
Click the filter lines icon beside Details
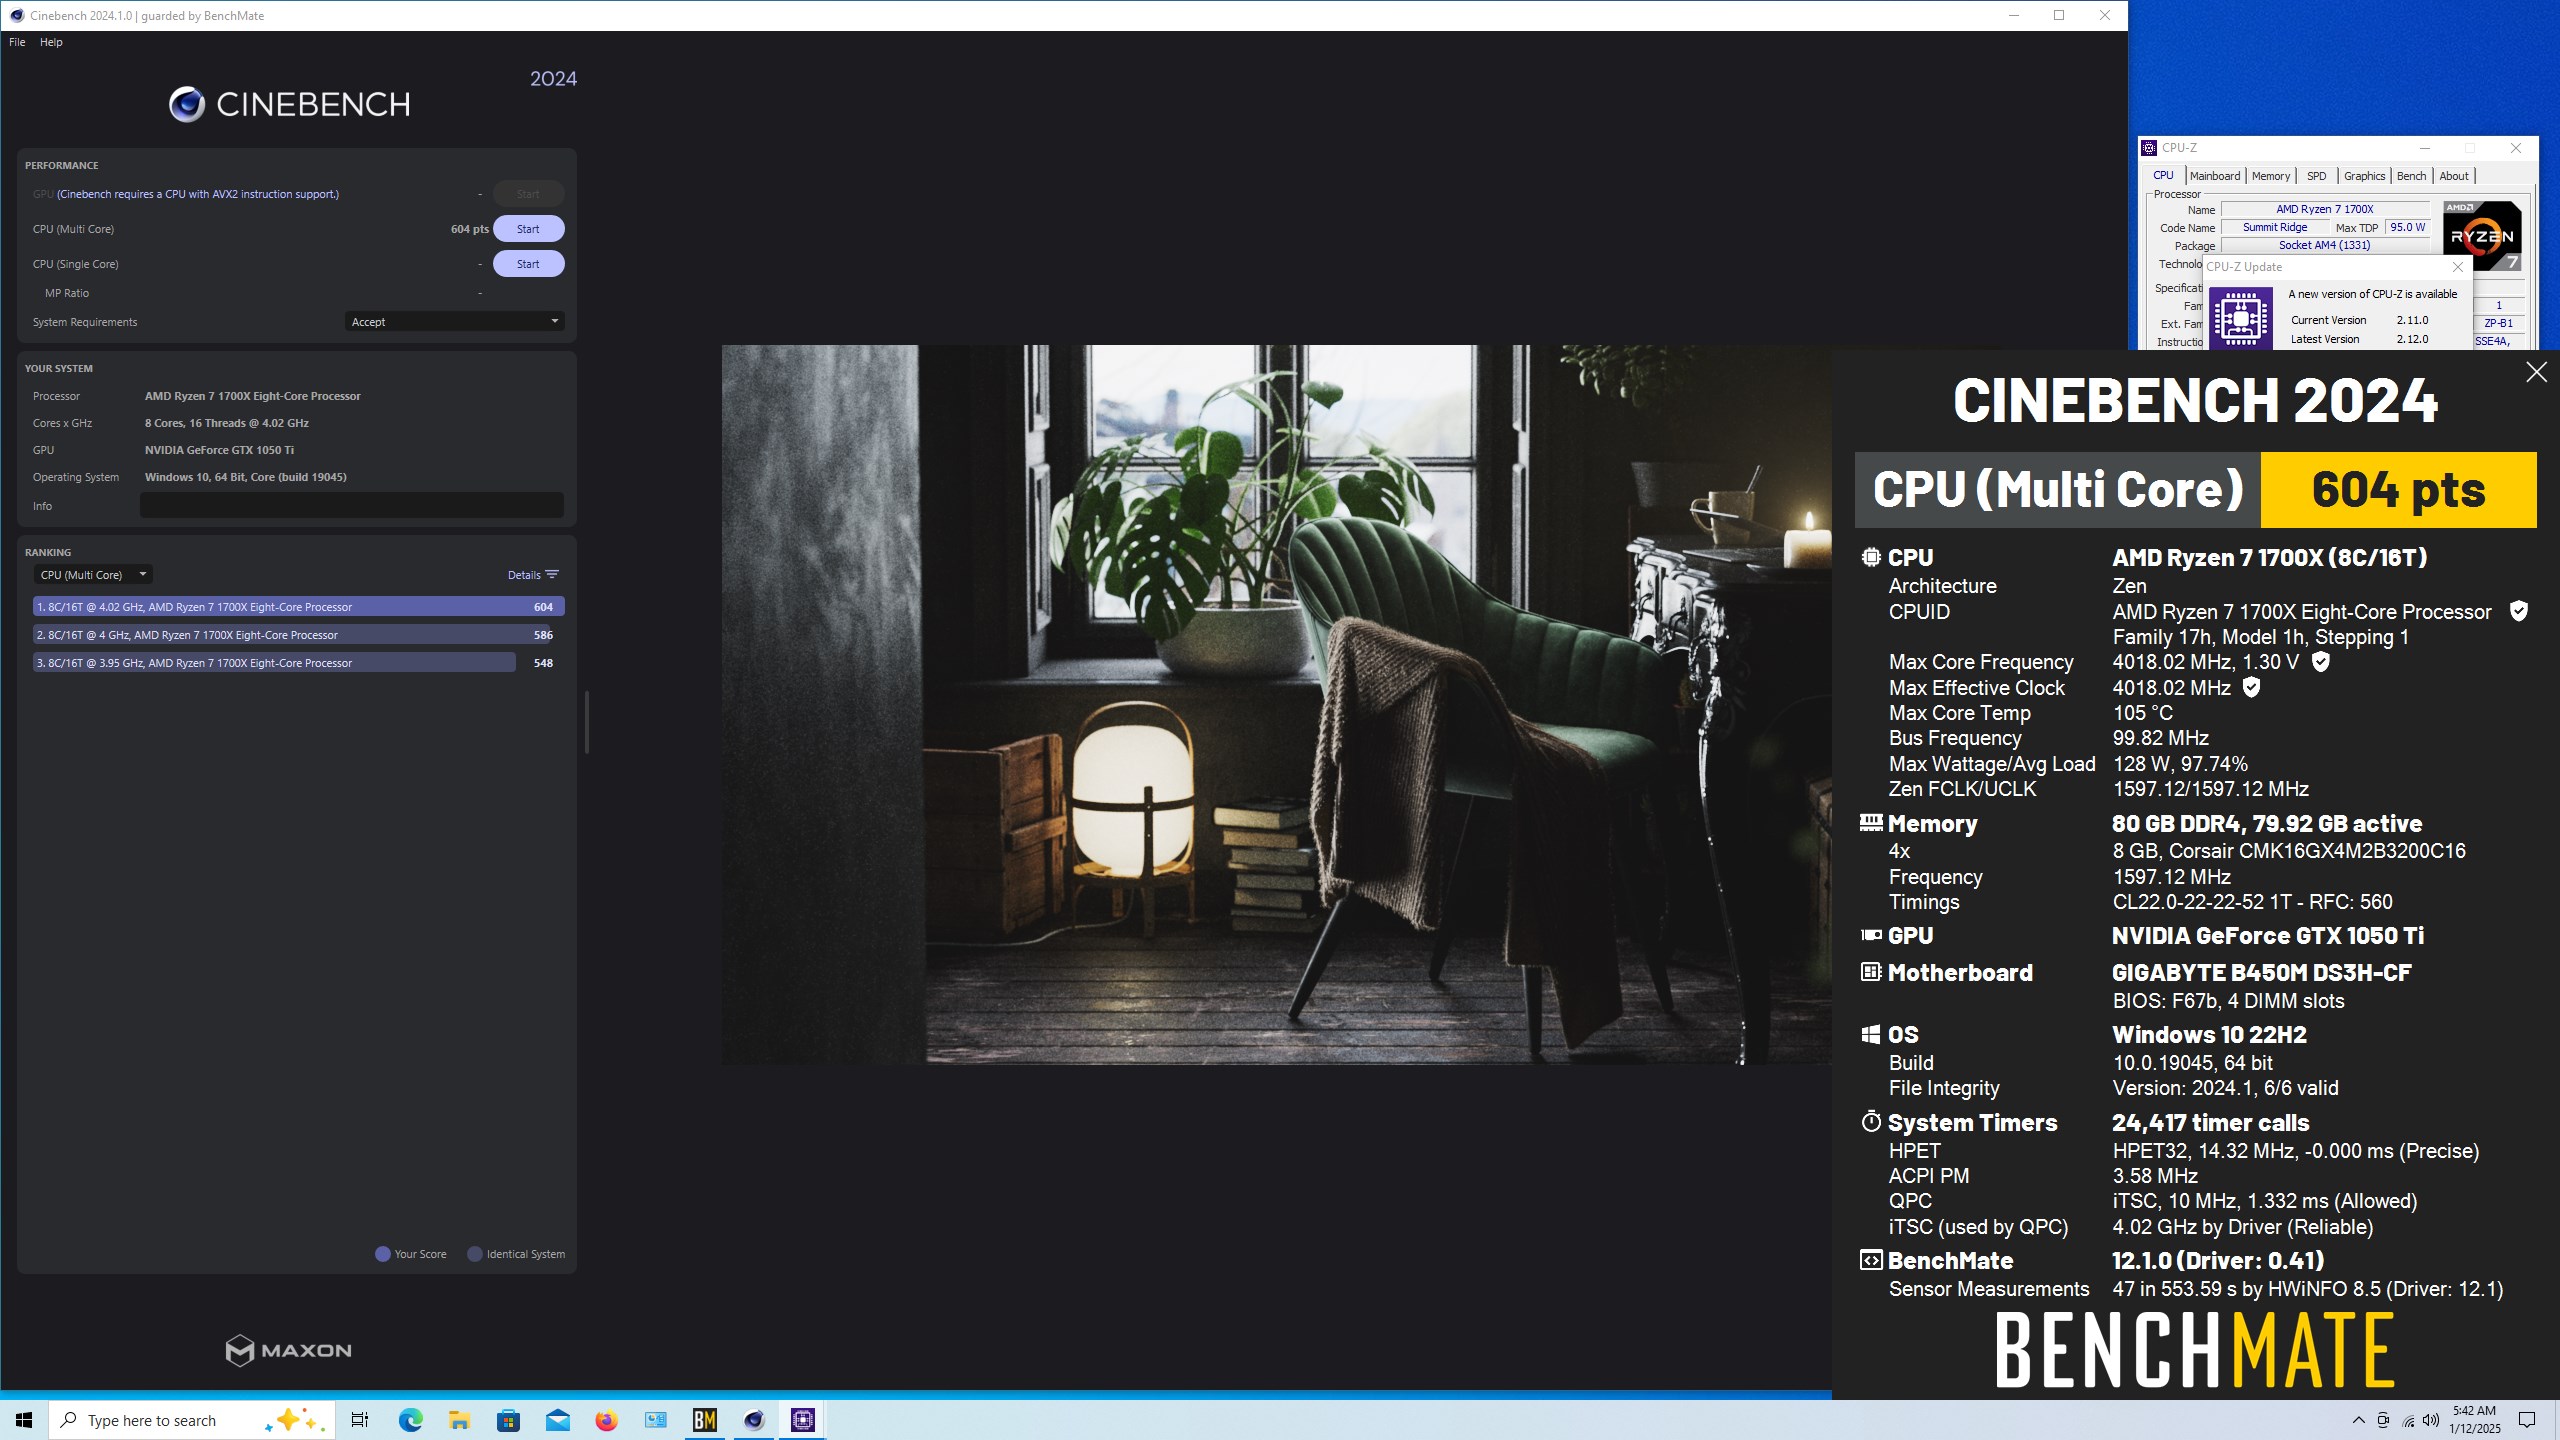point(552,575)
